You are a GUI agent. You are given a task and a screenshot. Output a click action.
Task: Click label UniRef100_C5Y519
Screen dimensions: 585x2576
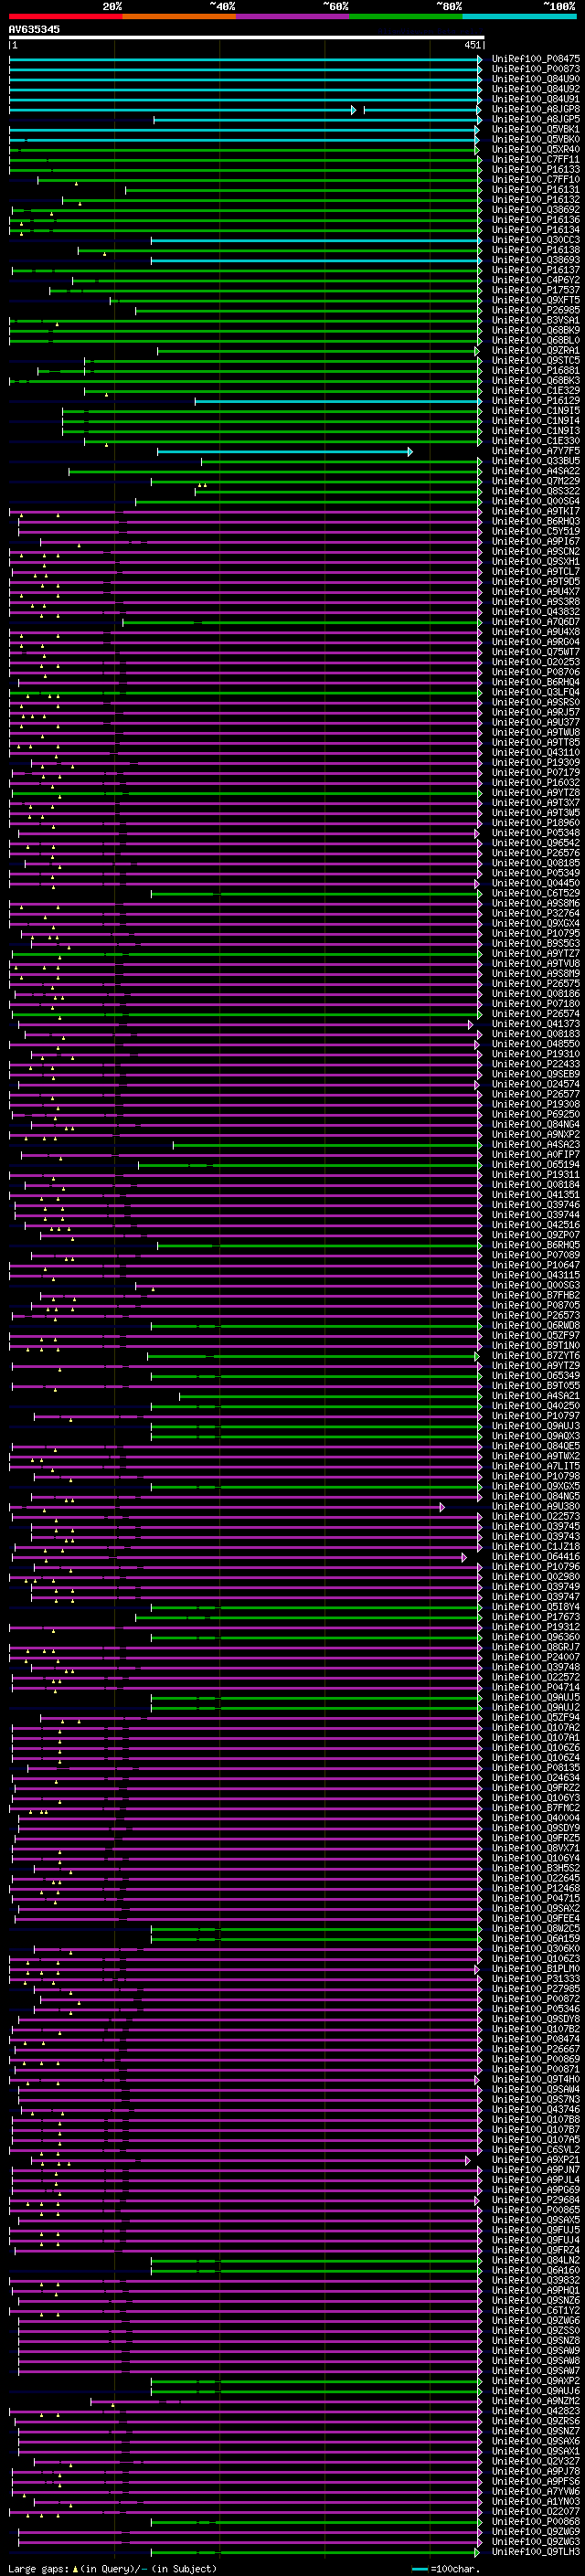pos(536,531)
